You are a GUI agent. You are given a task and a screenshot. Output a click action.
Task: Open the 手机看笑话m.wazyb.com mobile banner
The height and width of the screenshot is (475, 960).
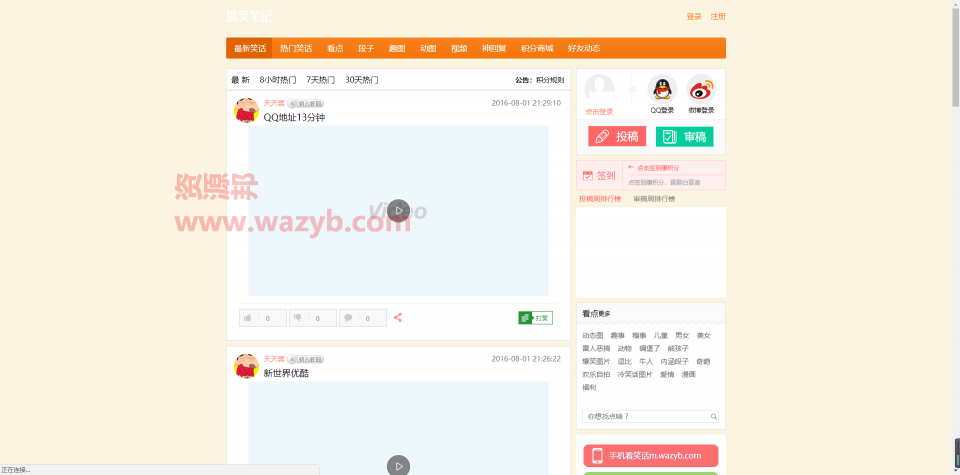(x=651, y=456)
